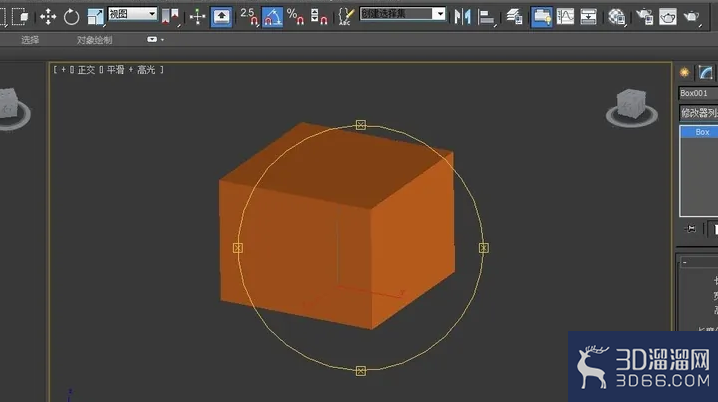Toggle the Spinner Snap button
Screen dimensions: 718x402
click(x=319, y=17)
